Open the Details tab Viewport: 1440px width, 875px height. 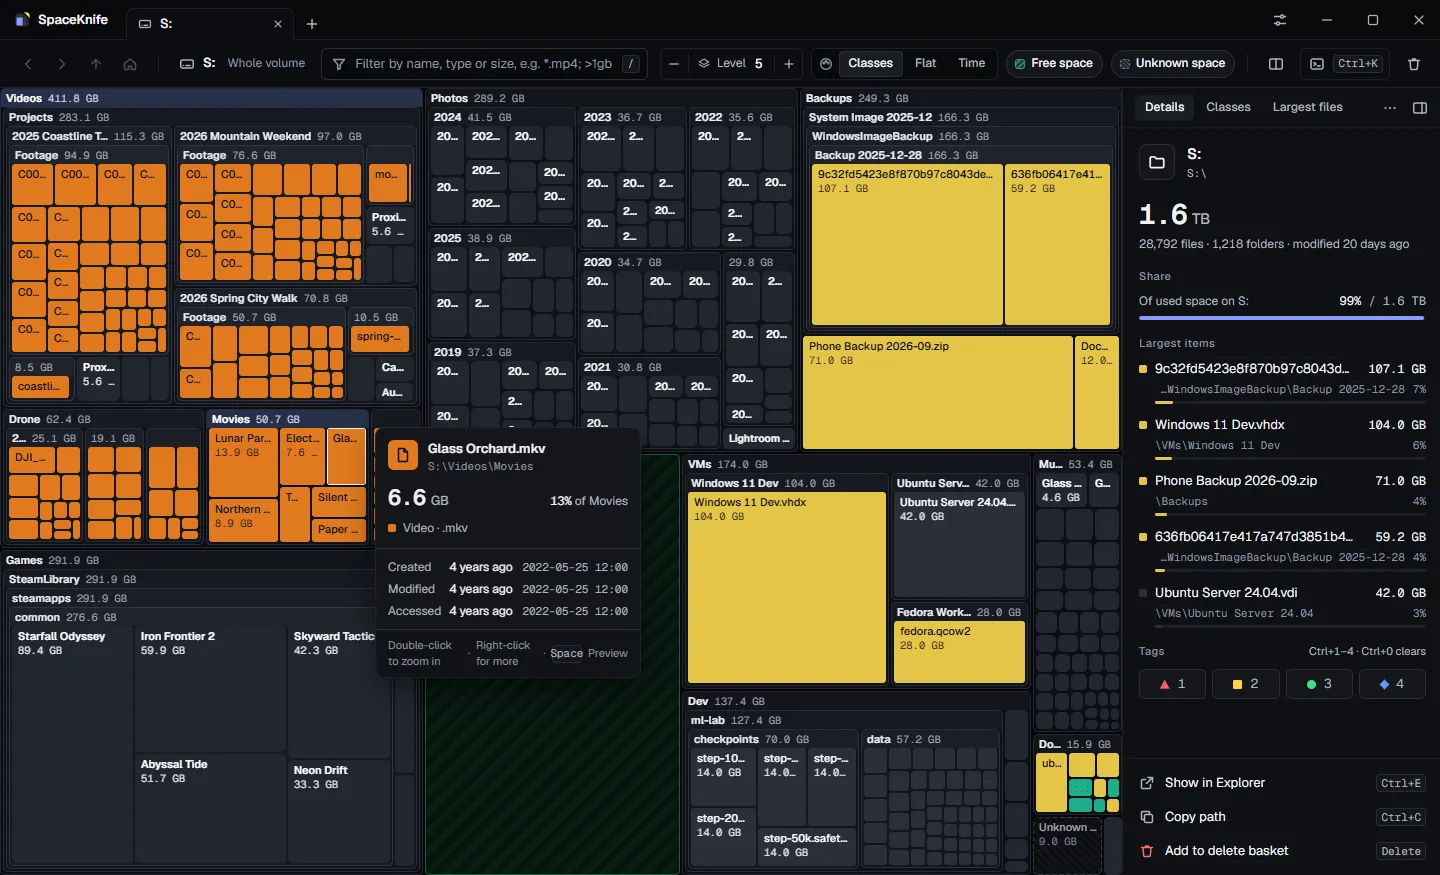pos(1164,107)
